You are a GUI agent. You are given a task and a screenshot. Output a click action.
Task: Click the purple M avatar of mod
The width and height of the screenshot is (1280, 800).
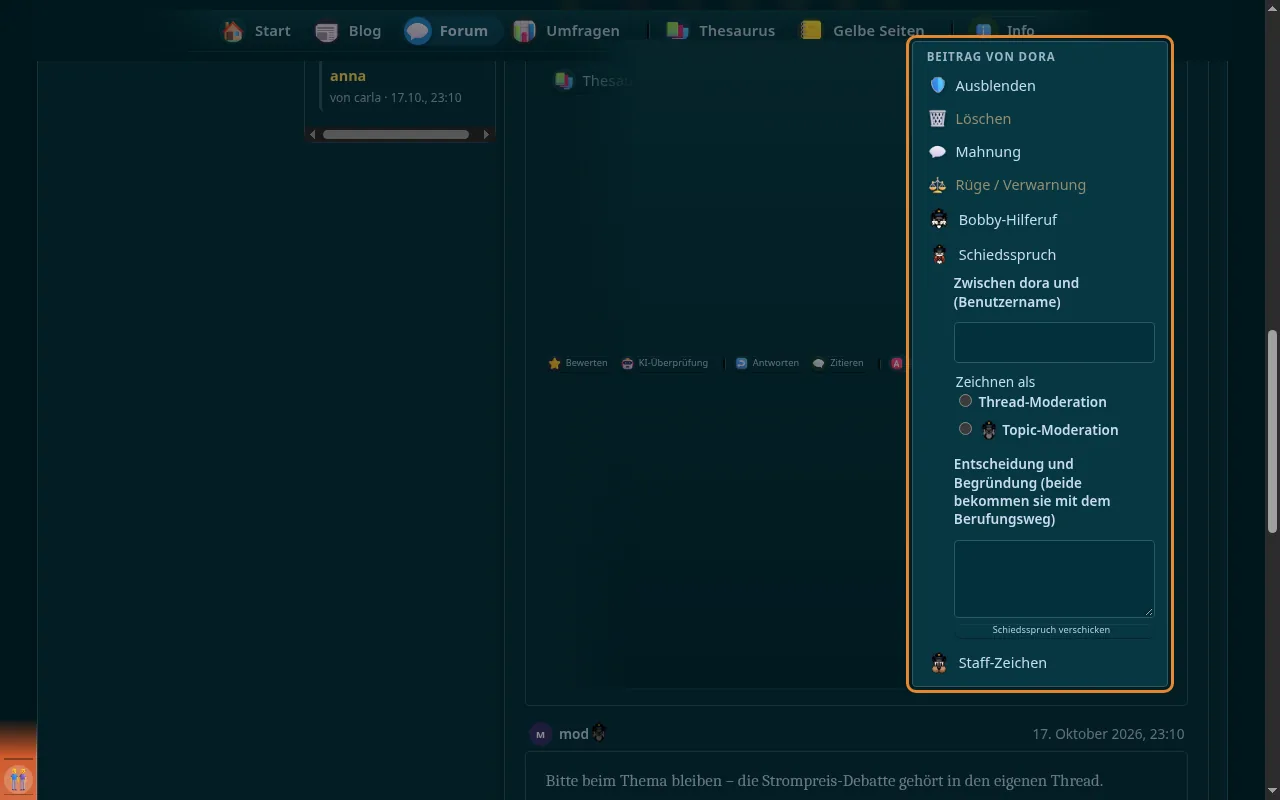pos(540,734)
